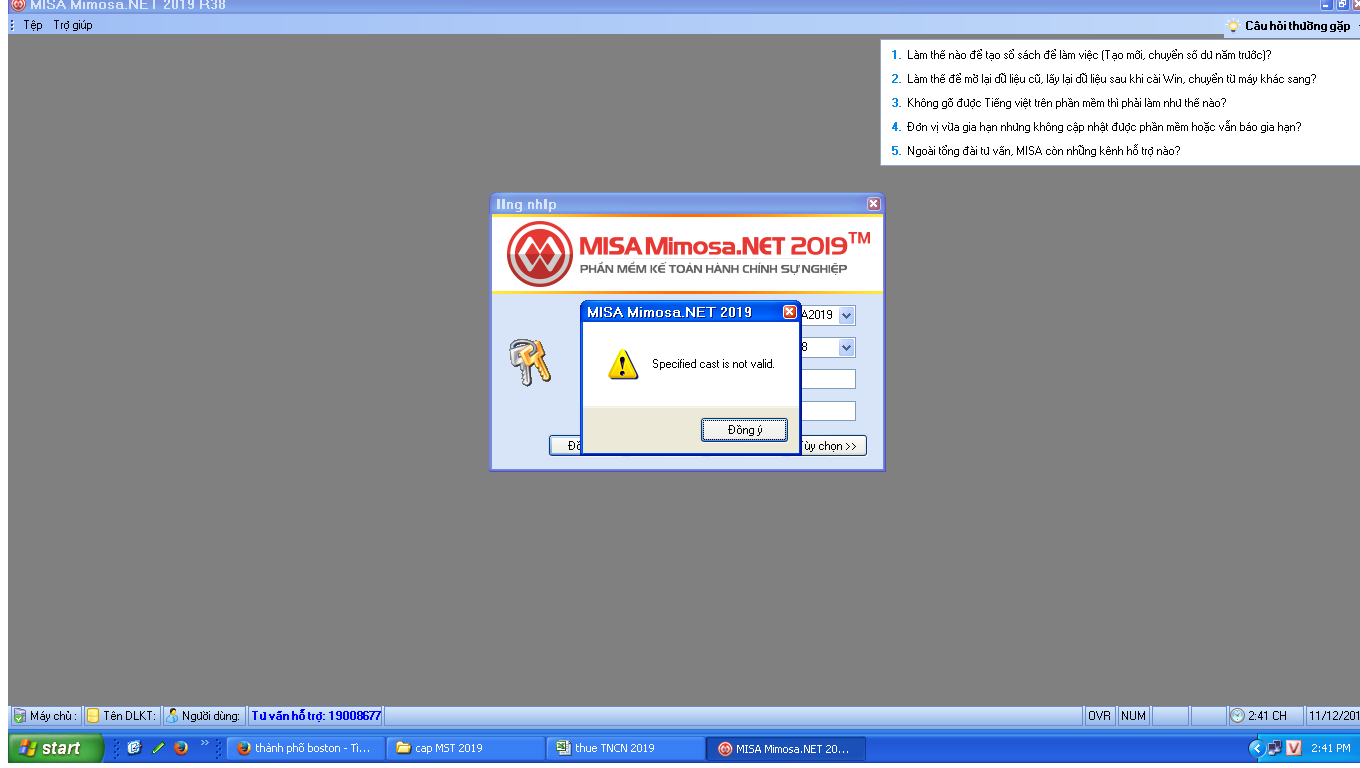Open the Tệp menu
This screenshot has width=1360, height=768.
33,25
